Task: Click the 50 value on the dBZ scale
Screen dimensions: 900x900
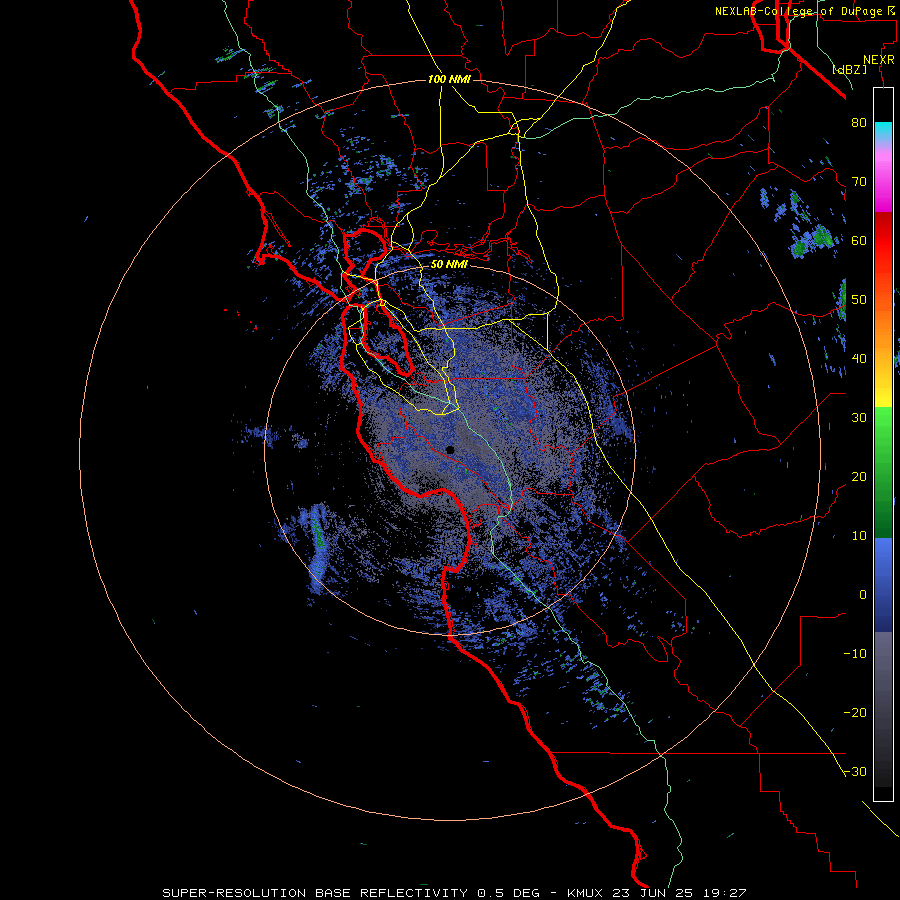Action: (x=859, y=300)
